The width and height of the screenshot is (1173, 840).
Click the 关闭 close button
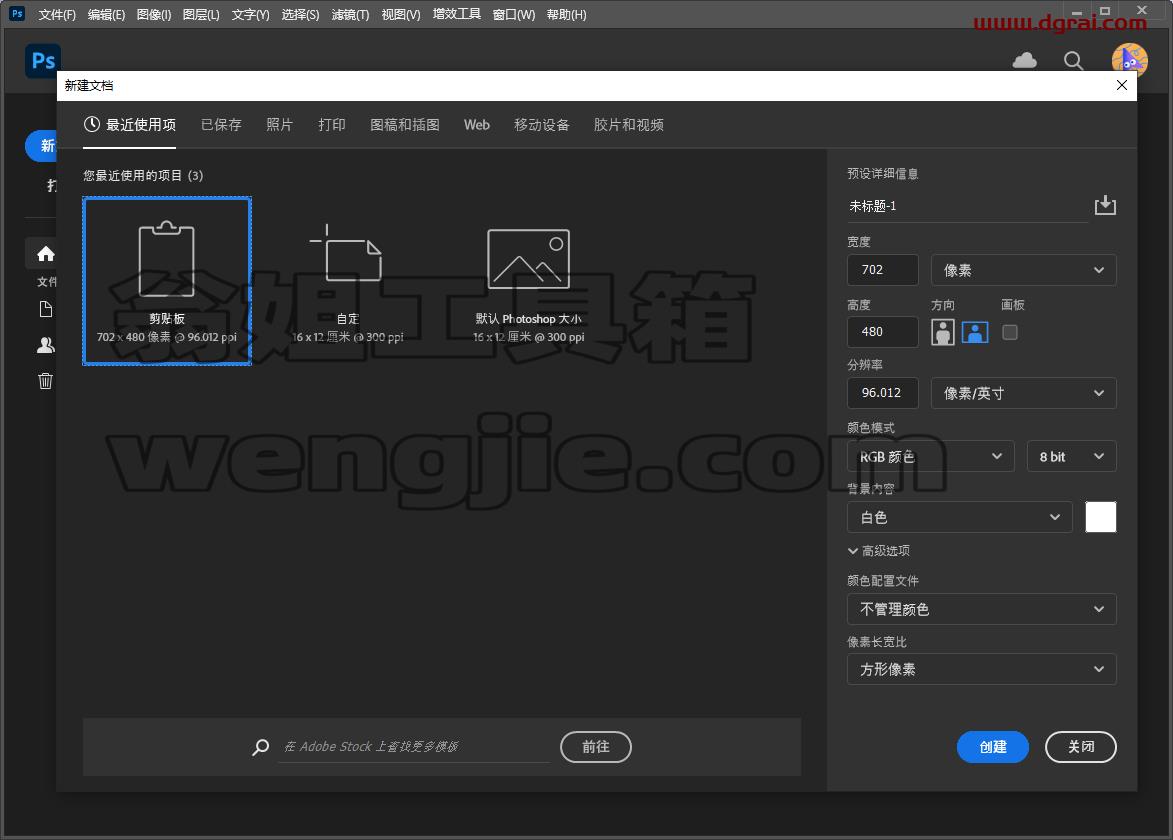pos(1080,747)
